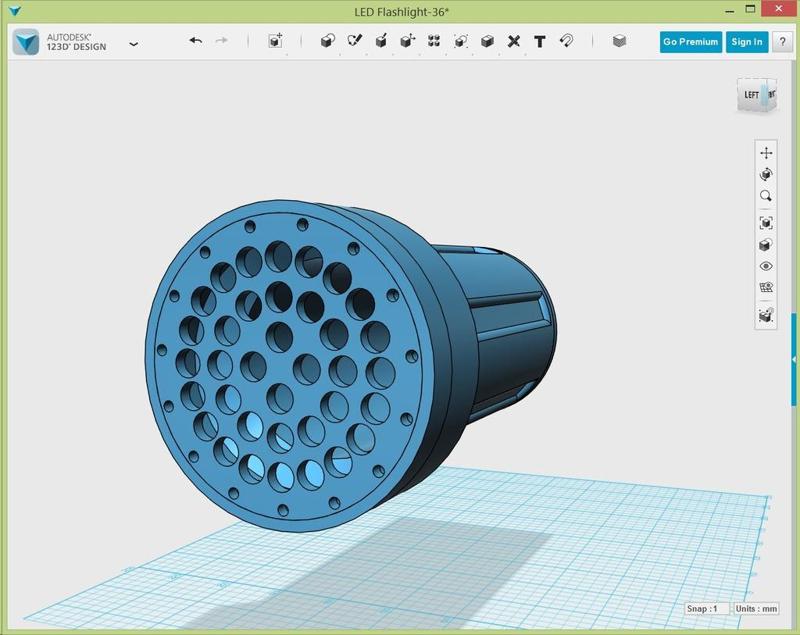This screenshot has height=635, width=800.
Task: Open the Primitives shape menu
Action: pyautogui.click(x=327, y=41)
